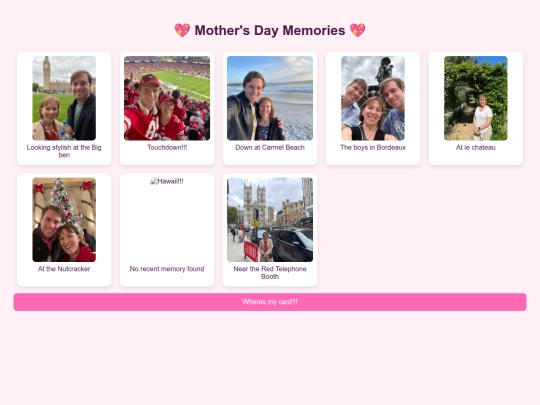View the boys in Bordeaux photo
The width and height of the screenshot is (540, 405).
pyautogui.click(x=373, y=98)
